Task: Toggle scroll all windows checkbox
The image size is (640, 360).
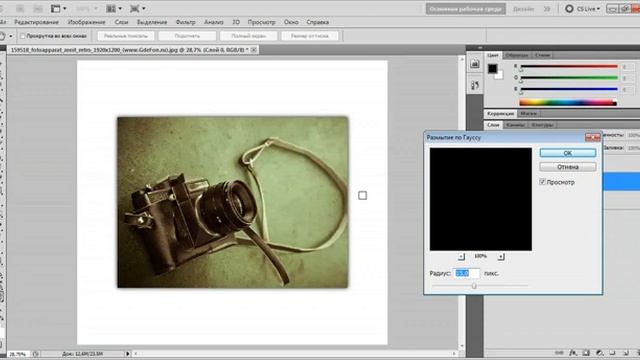Action: pyautogui.click(x=23, y=36)
